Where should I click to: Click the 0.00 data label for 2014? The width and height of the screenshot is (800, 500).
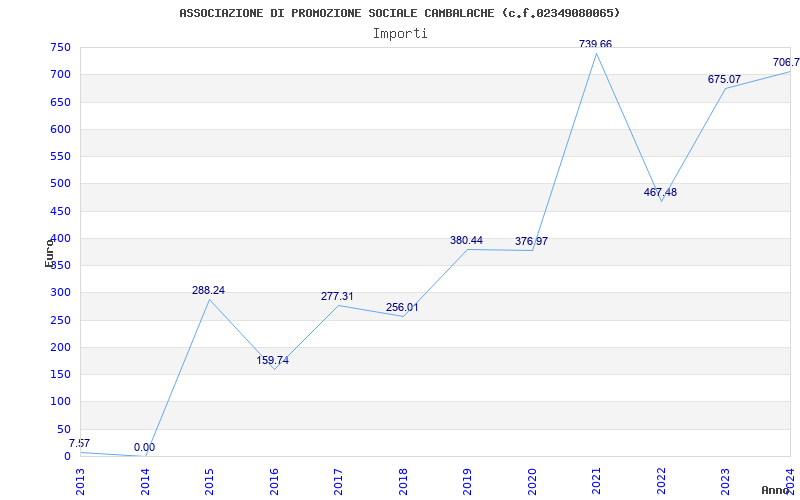pos(144,448)
